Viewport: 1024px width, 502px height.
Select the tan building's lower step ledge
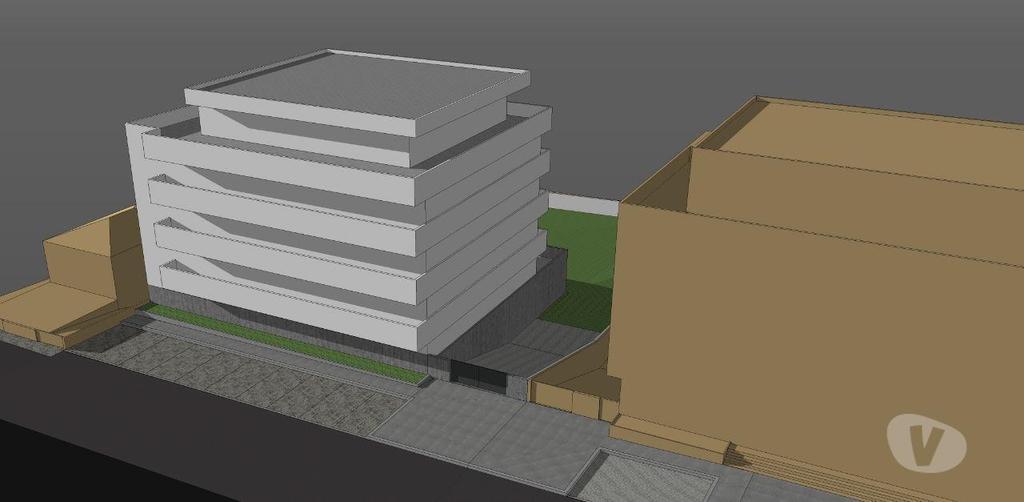point(665,438)
